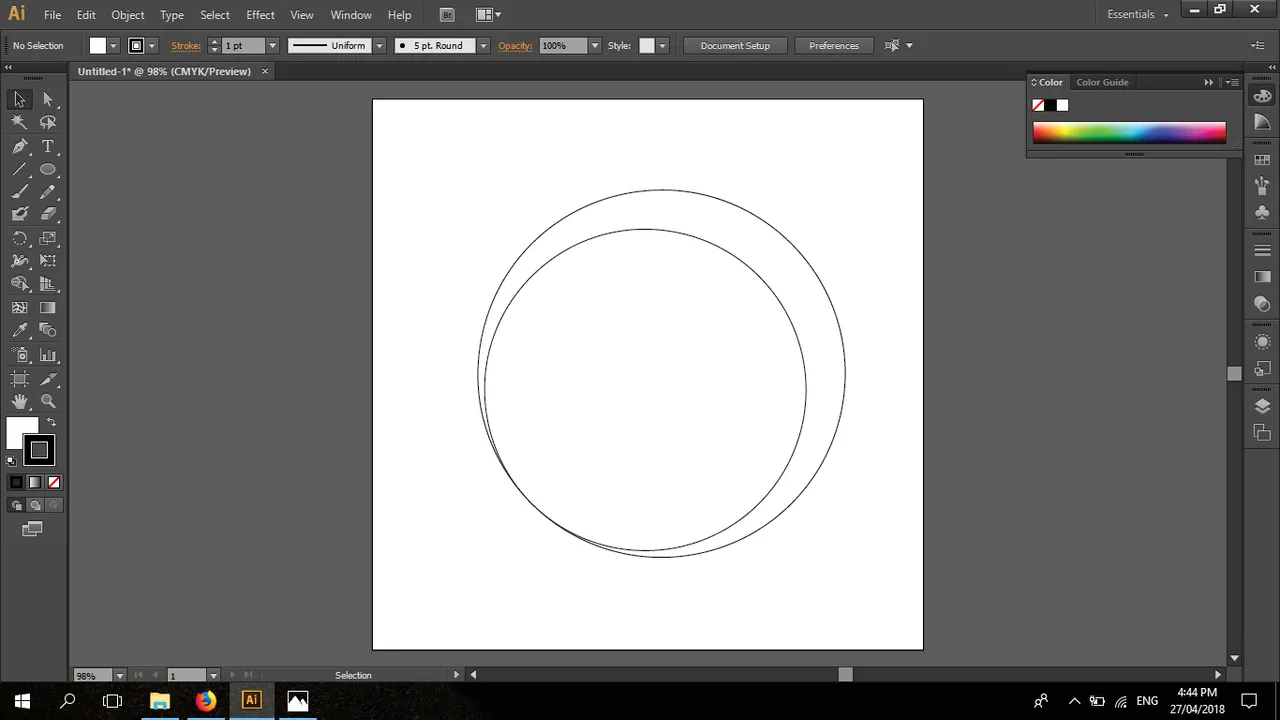1280x720 pixels.
Task: Select the Ellipse tool
Action: (48, 169)
